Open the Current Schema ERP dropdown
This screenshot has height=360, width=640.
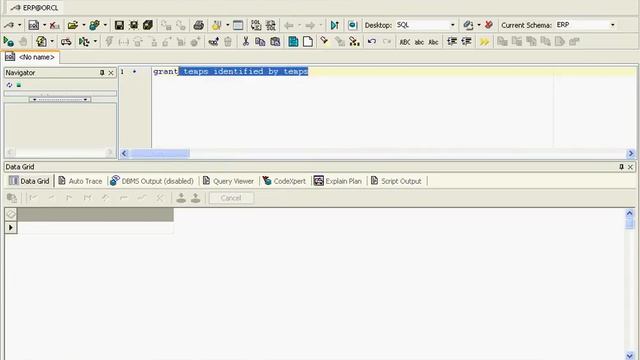(612, 25)
